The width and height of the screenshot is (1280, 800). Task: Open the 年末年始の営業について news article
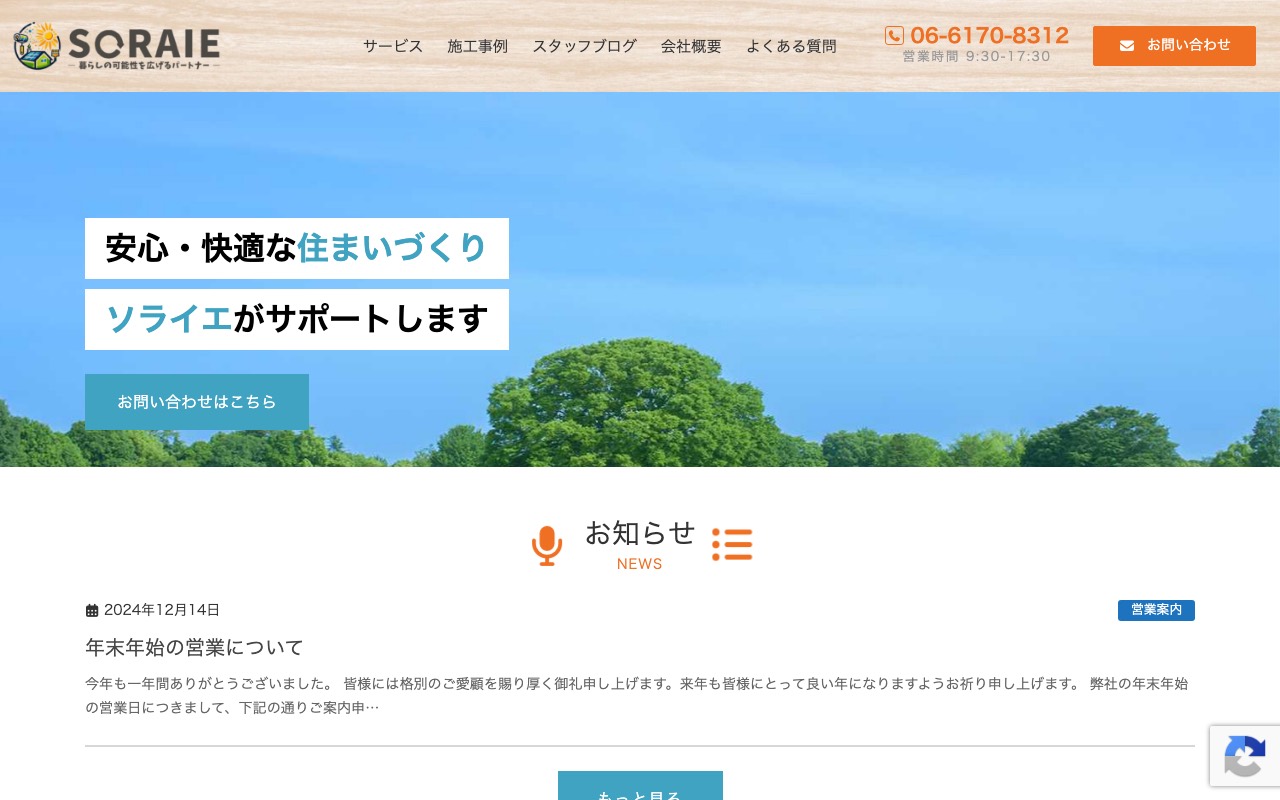pyautogui.click(x=194, y=647)
